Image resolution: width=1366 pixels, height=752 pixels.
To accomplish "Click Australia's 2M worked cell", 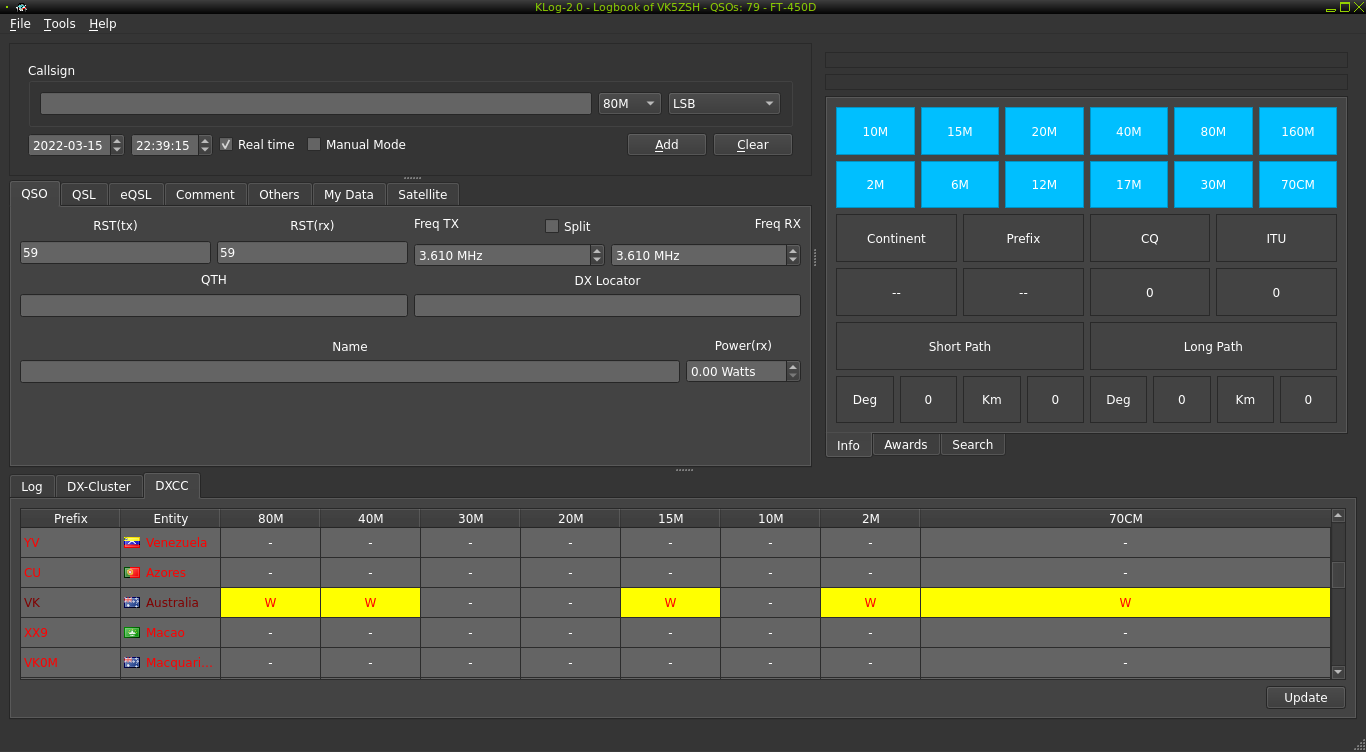I will click(870, 602).
